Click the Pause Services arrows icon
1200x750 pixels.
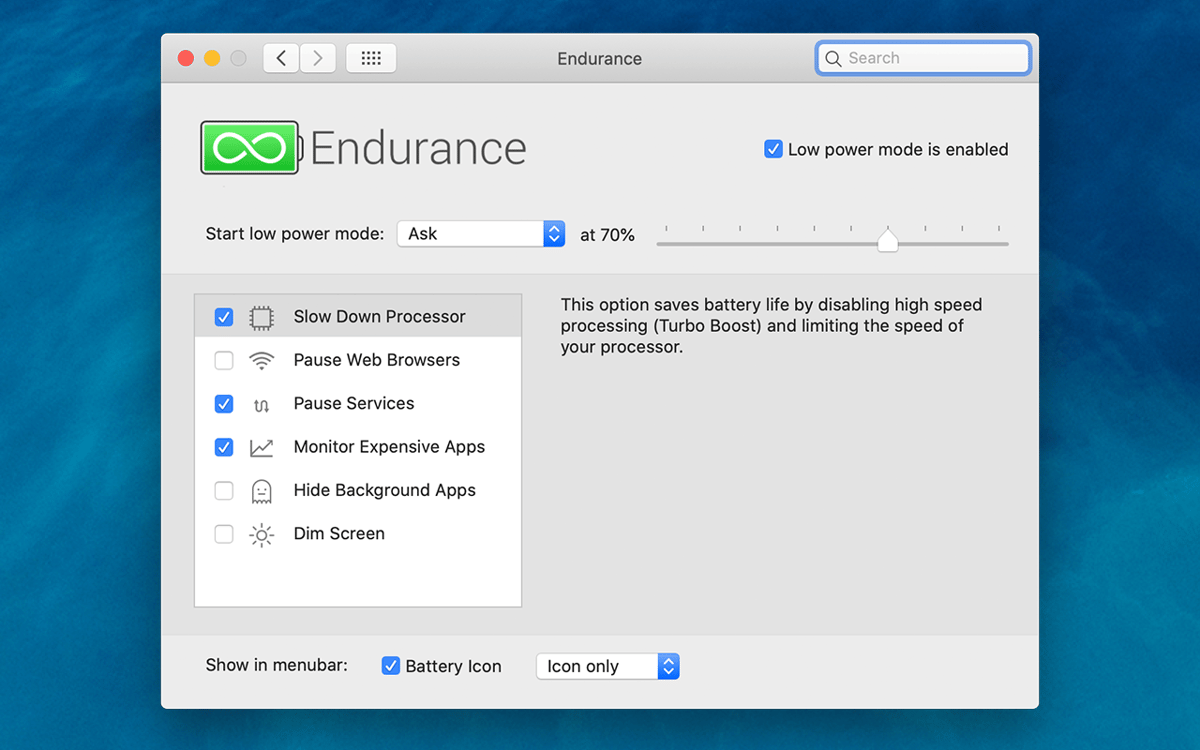tap(261, 404)
